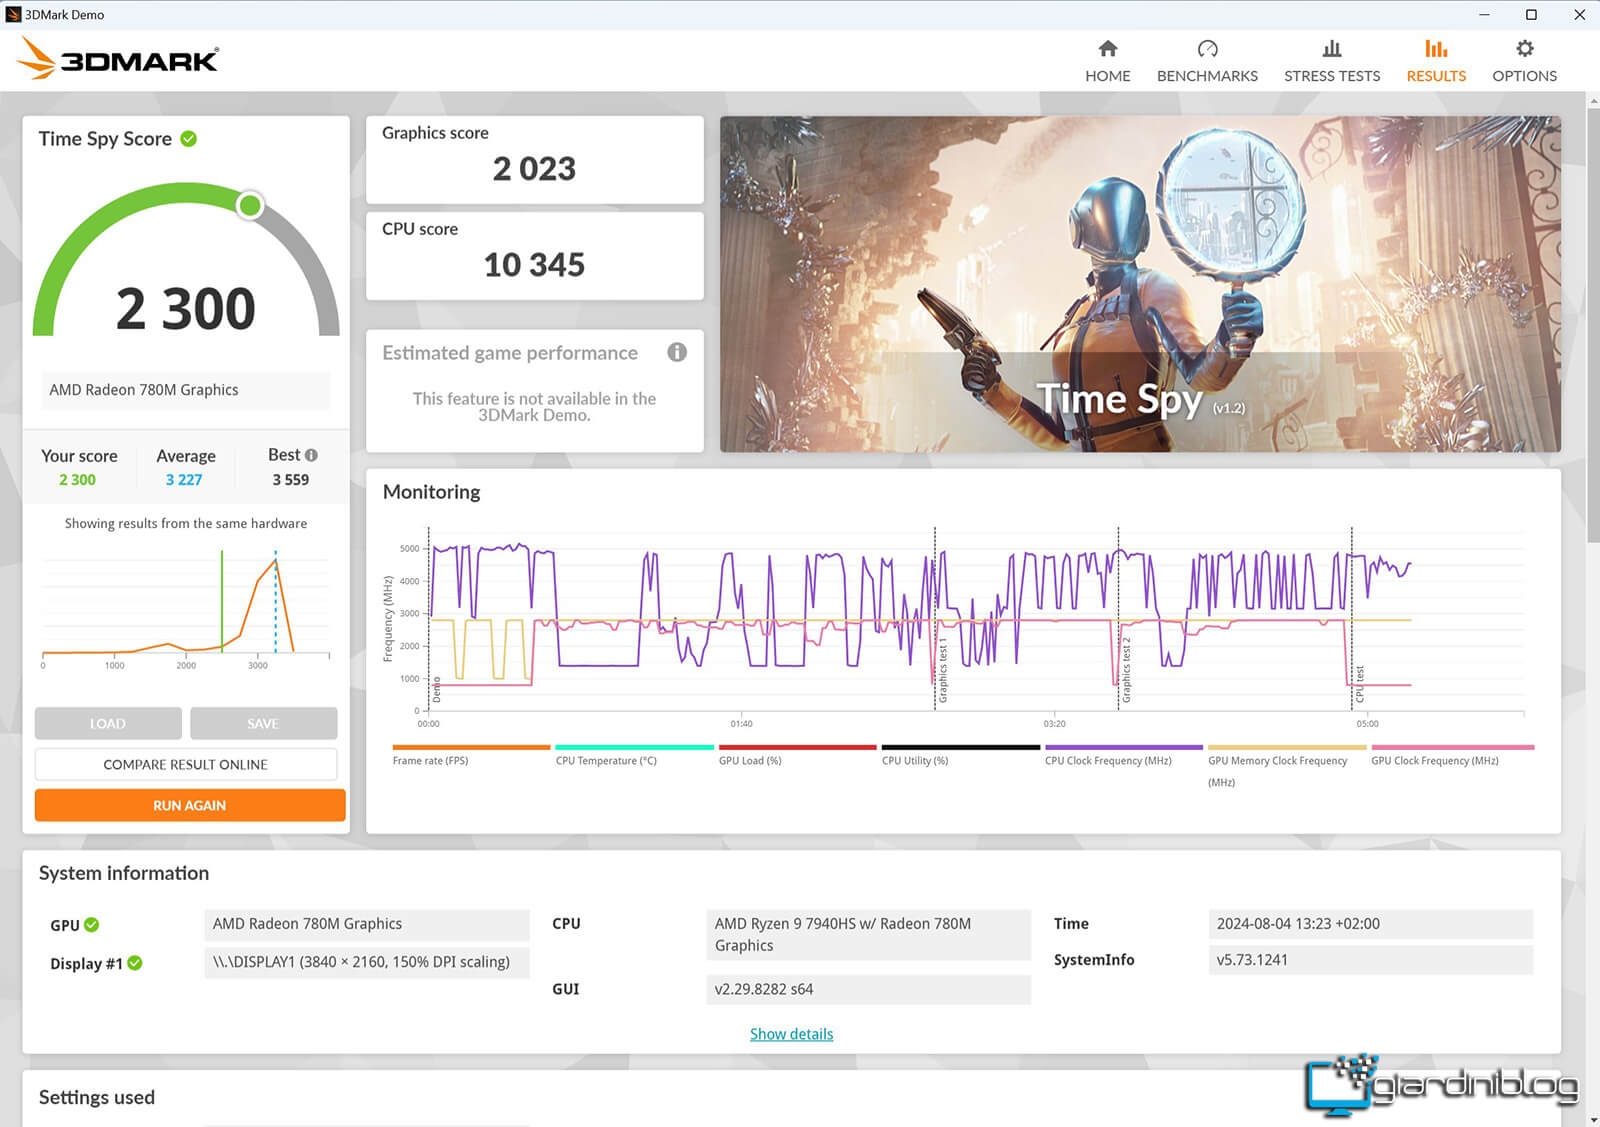Click green check next to GPU
Screen dimensions: 1600x1127
pos(92,925)
